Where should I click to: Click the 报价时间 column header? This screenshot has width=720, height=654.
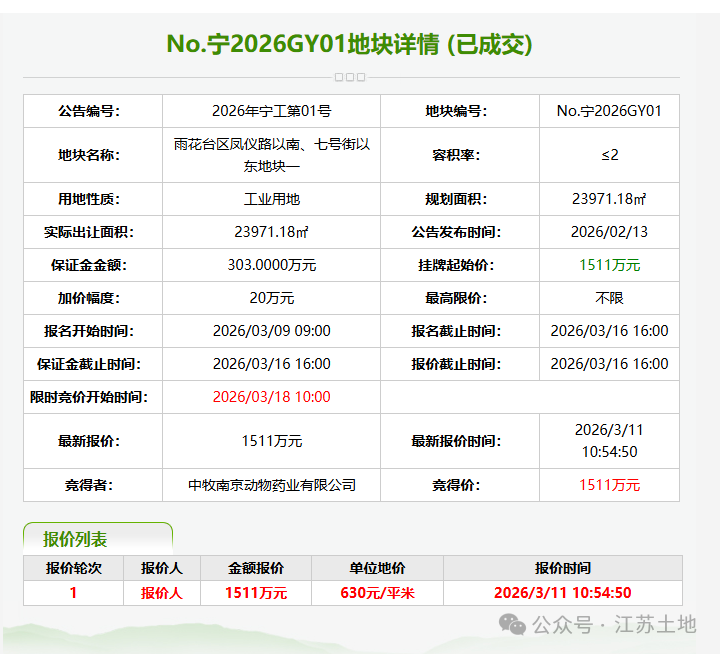pyautogui.click(x=562, y=568)
